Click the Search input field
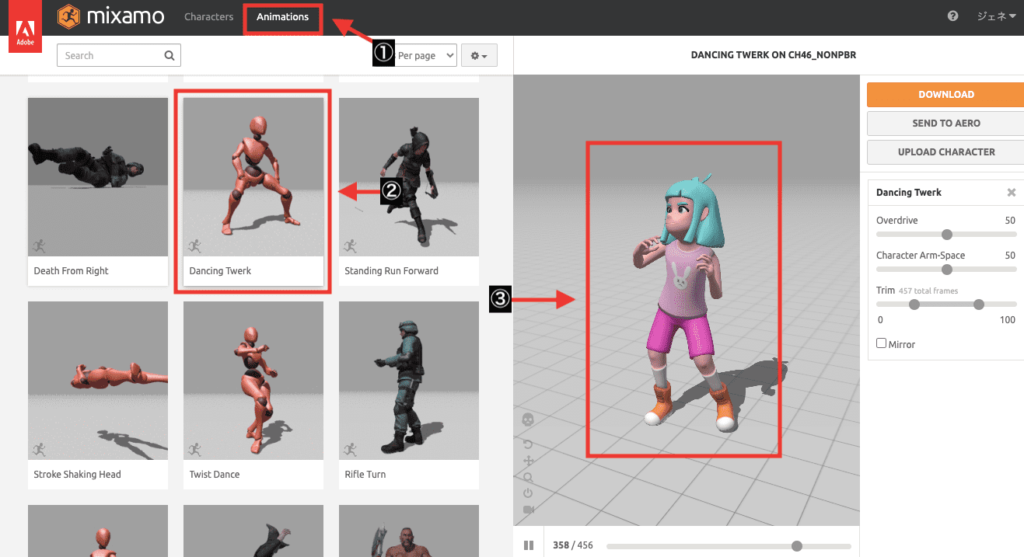This screenshot has width=1024, height=557. pos(118,56)
